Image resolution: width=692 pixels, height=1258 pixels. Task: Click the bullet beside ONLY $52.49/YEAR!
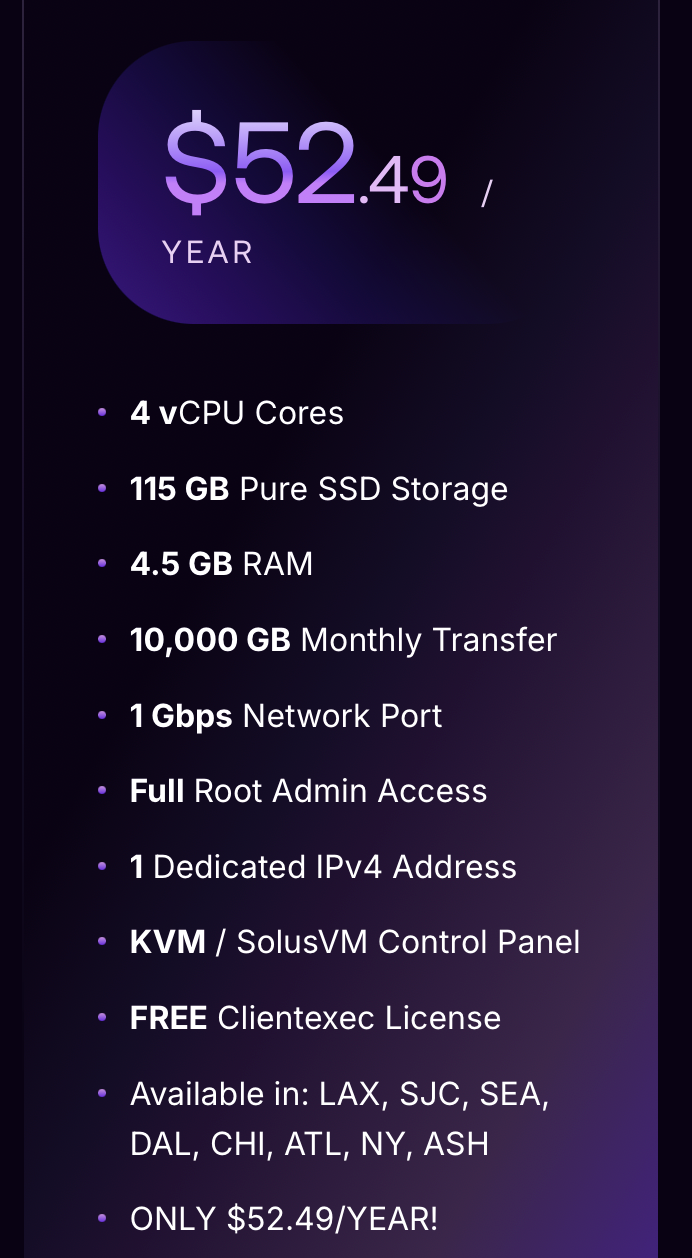[x=102, y=1218]
